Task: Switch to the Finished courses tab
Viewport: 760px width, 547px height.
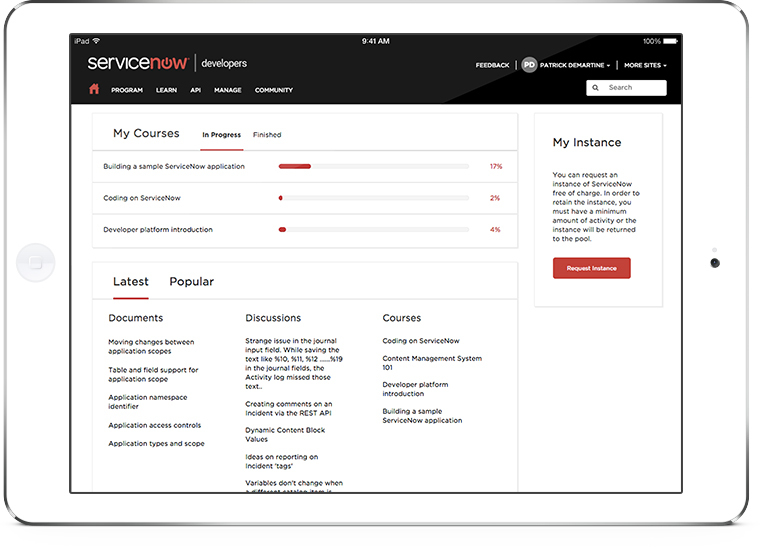Action: click(x=267, y=135)
